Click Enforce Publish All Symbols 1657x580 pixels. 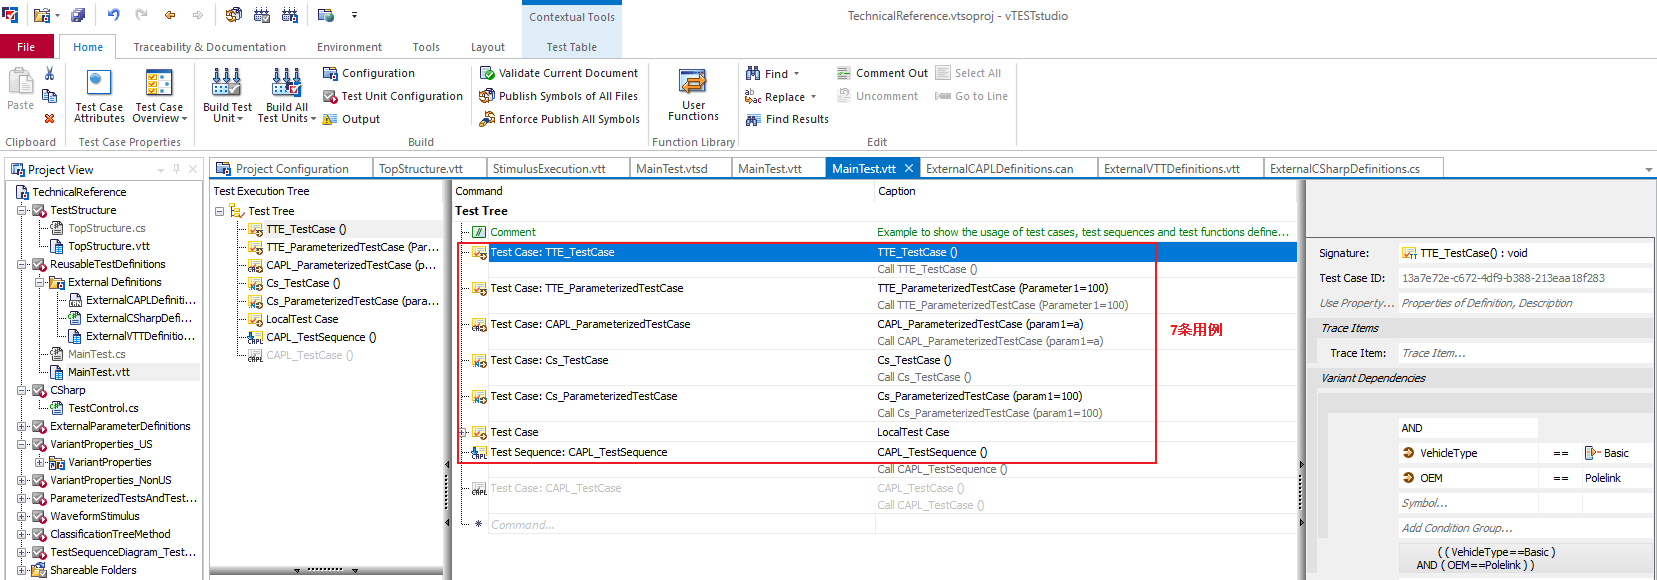point(559,119)
